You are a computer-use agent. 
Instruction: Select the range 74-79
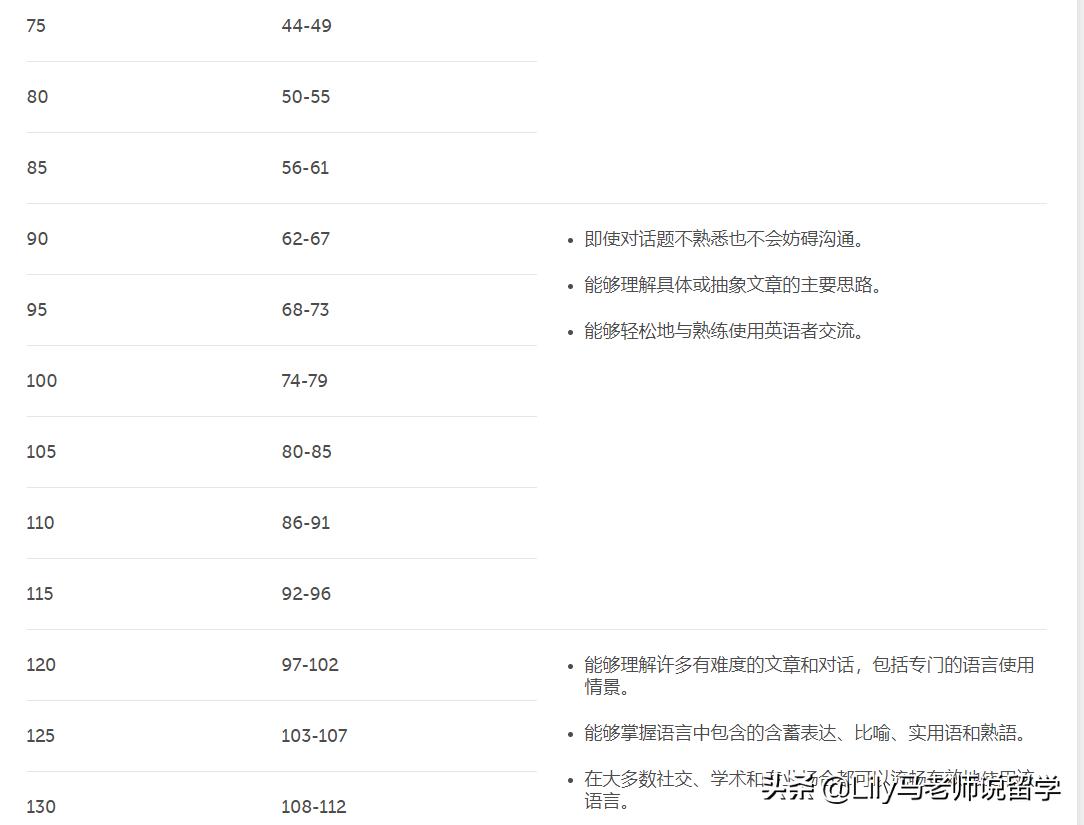pyautogui.click(x=305, y=381)
